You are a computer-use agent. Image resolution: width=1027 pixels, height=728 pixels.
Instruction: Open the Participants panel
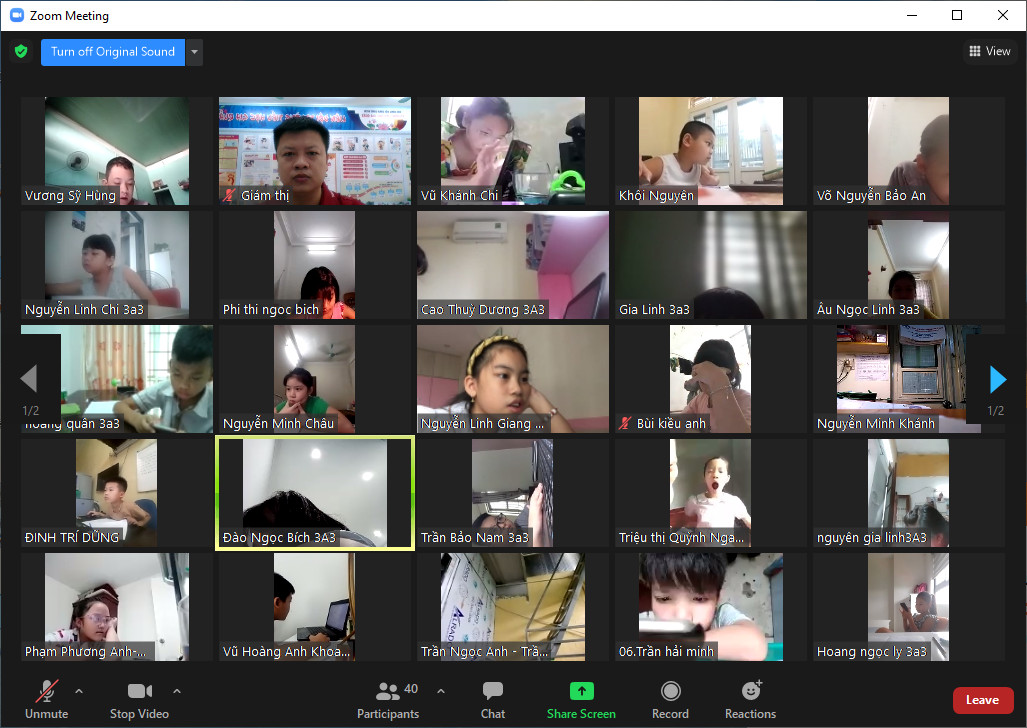388,700
